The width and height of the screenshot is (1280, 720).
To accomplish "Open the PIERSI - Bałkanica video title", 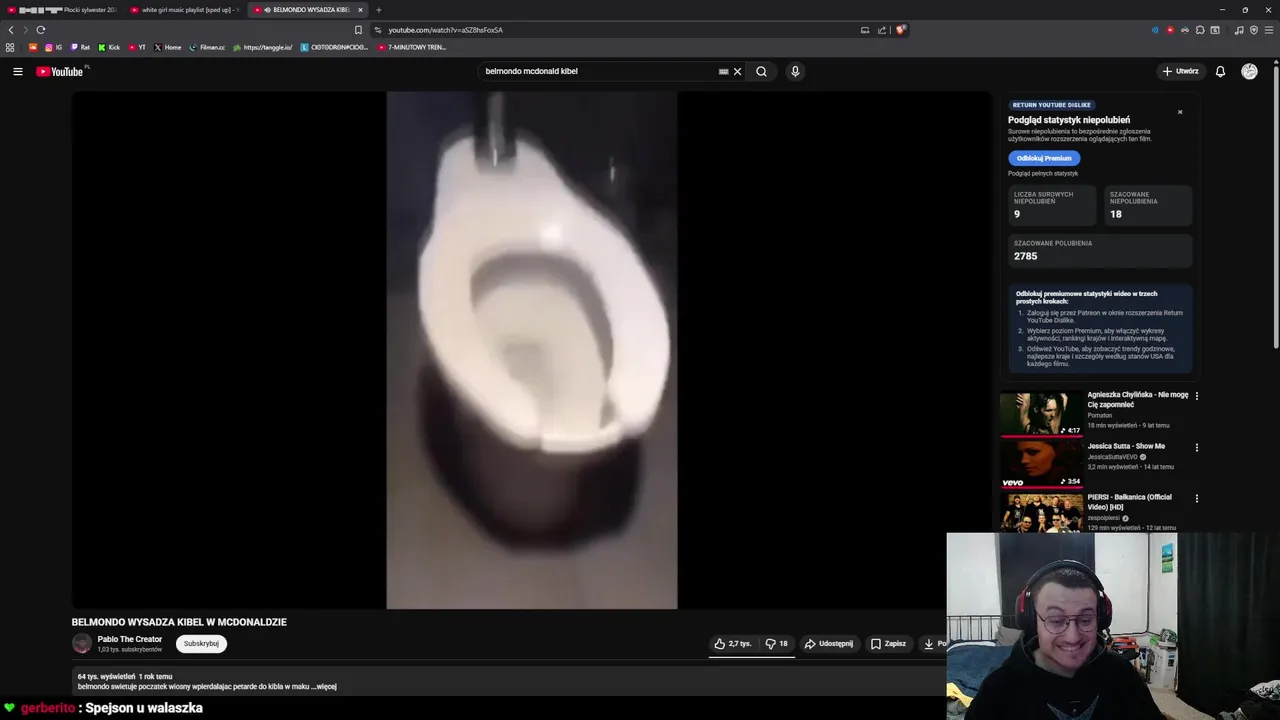I will click(1130, 502).
